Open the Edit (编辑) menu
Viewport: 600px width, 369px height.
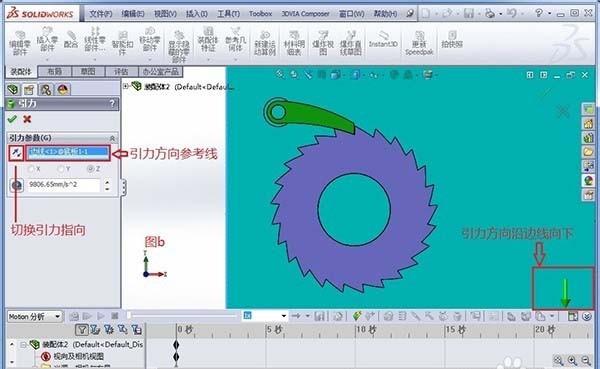pos(132,14)
